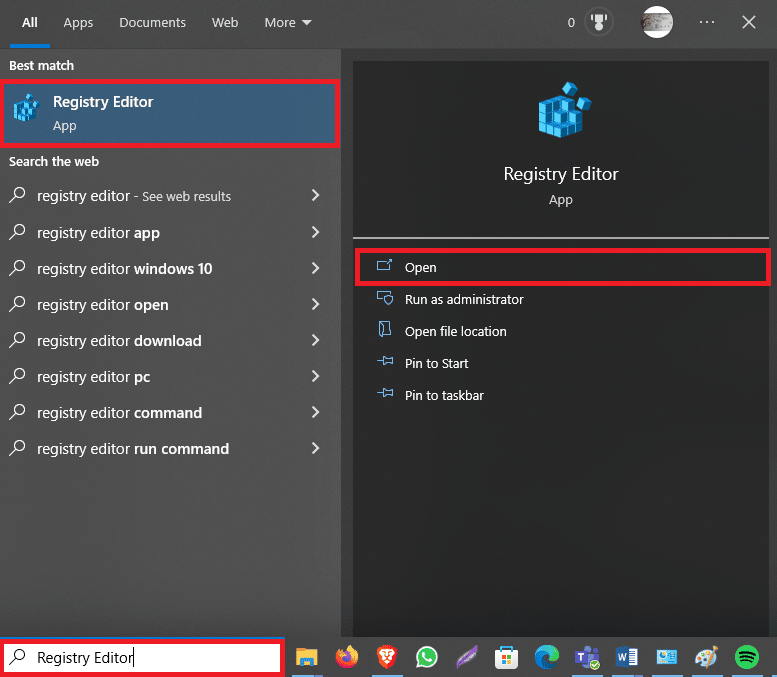Launch Microsoft Edge from the taskbar

pyautogui.click(x=547, y=657)
